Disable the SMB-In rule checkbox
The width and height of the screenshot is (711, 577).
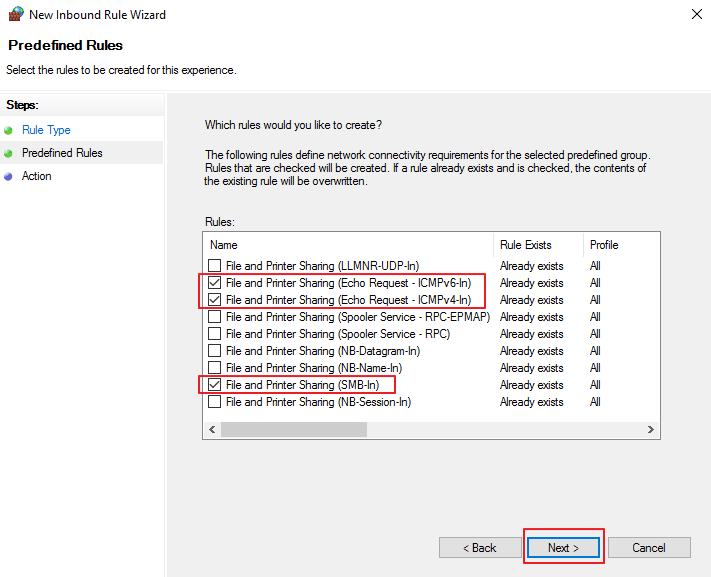(x=215, y=385)
